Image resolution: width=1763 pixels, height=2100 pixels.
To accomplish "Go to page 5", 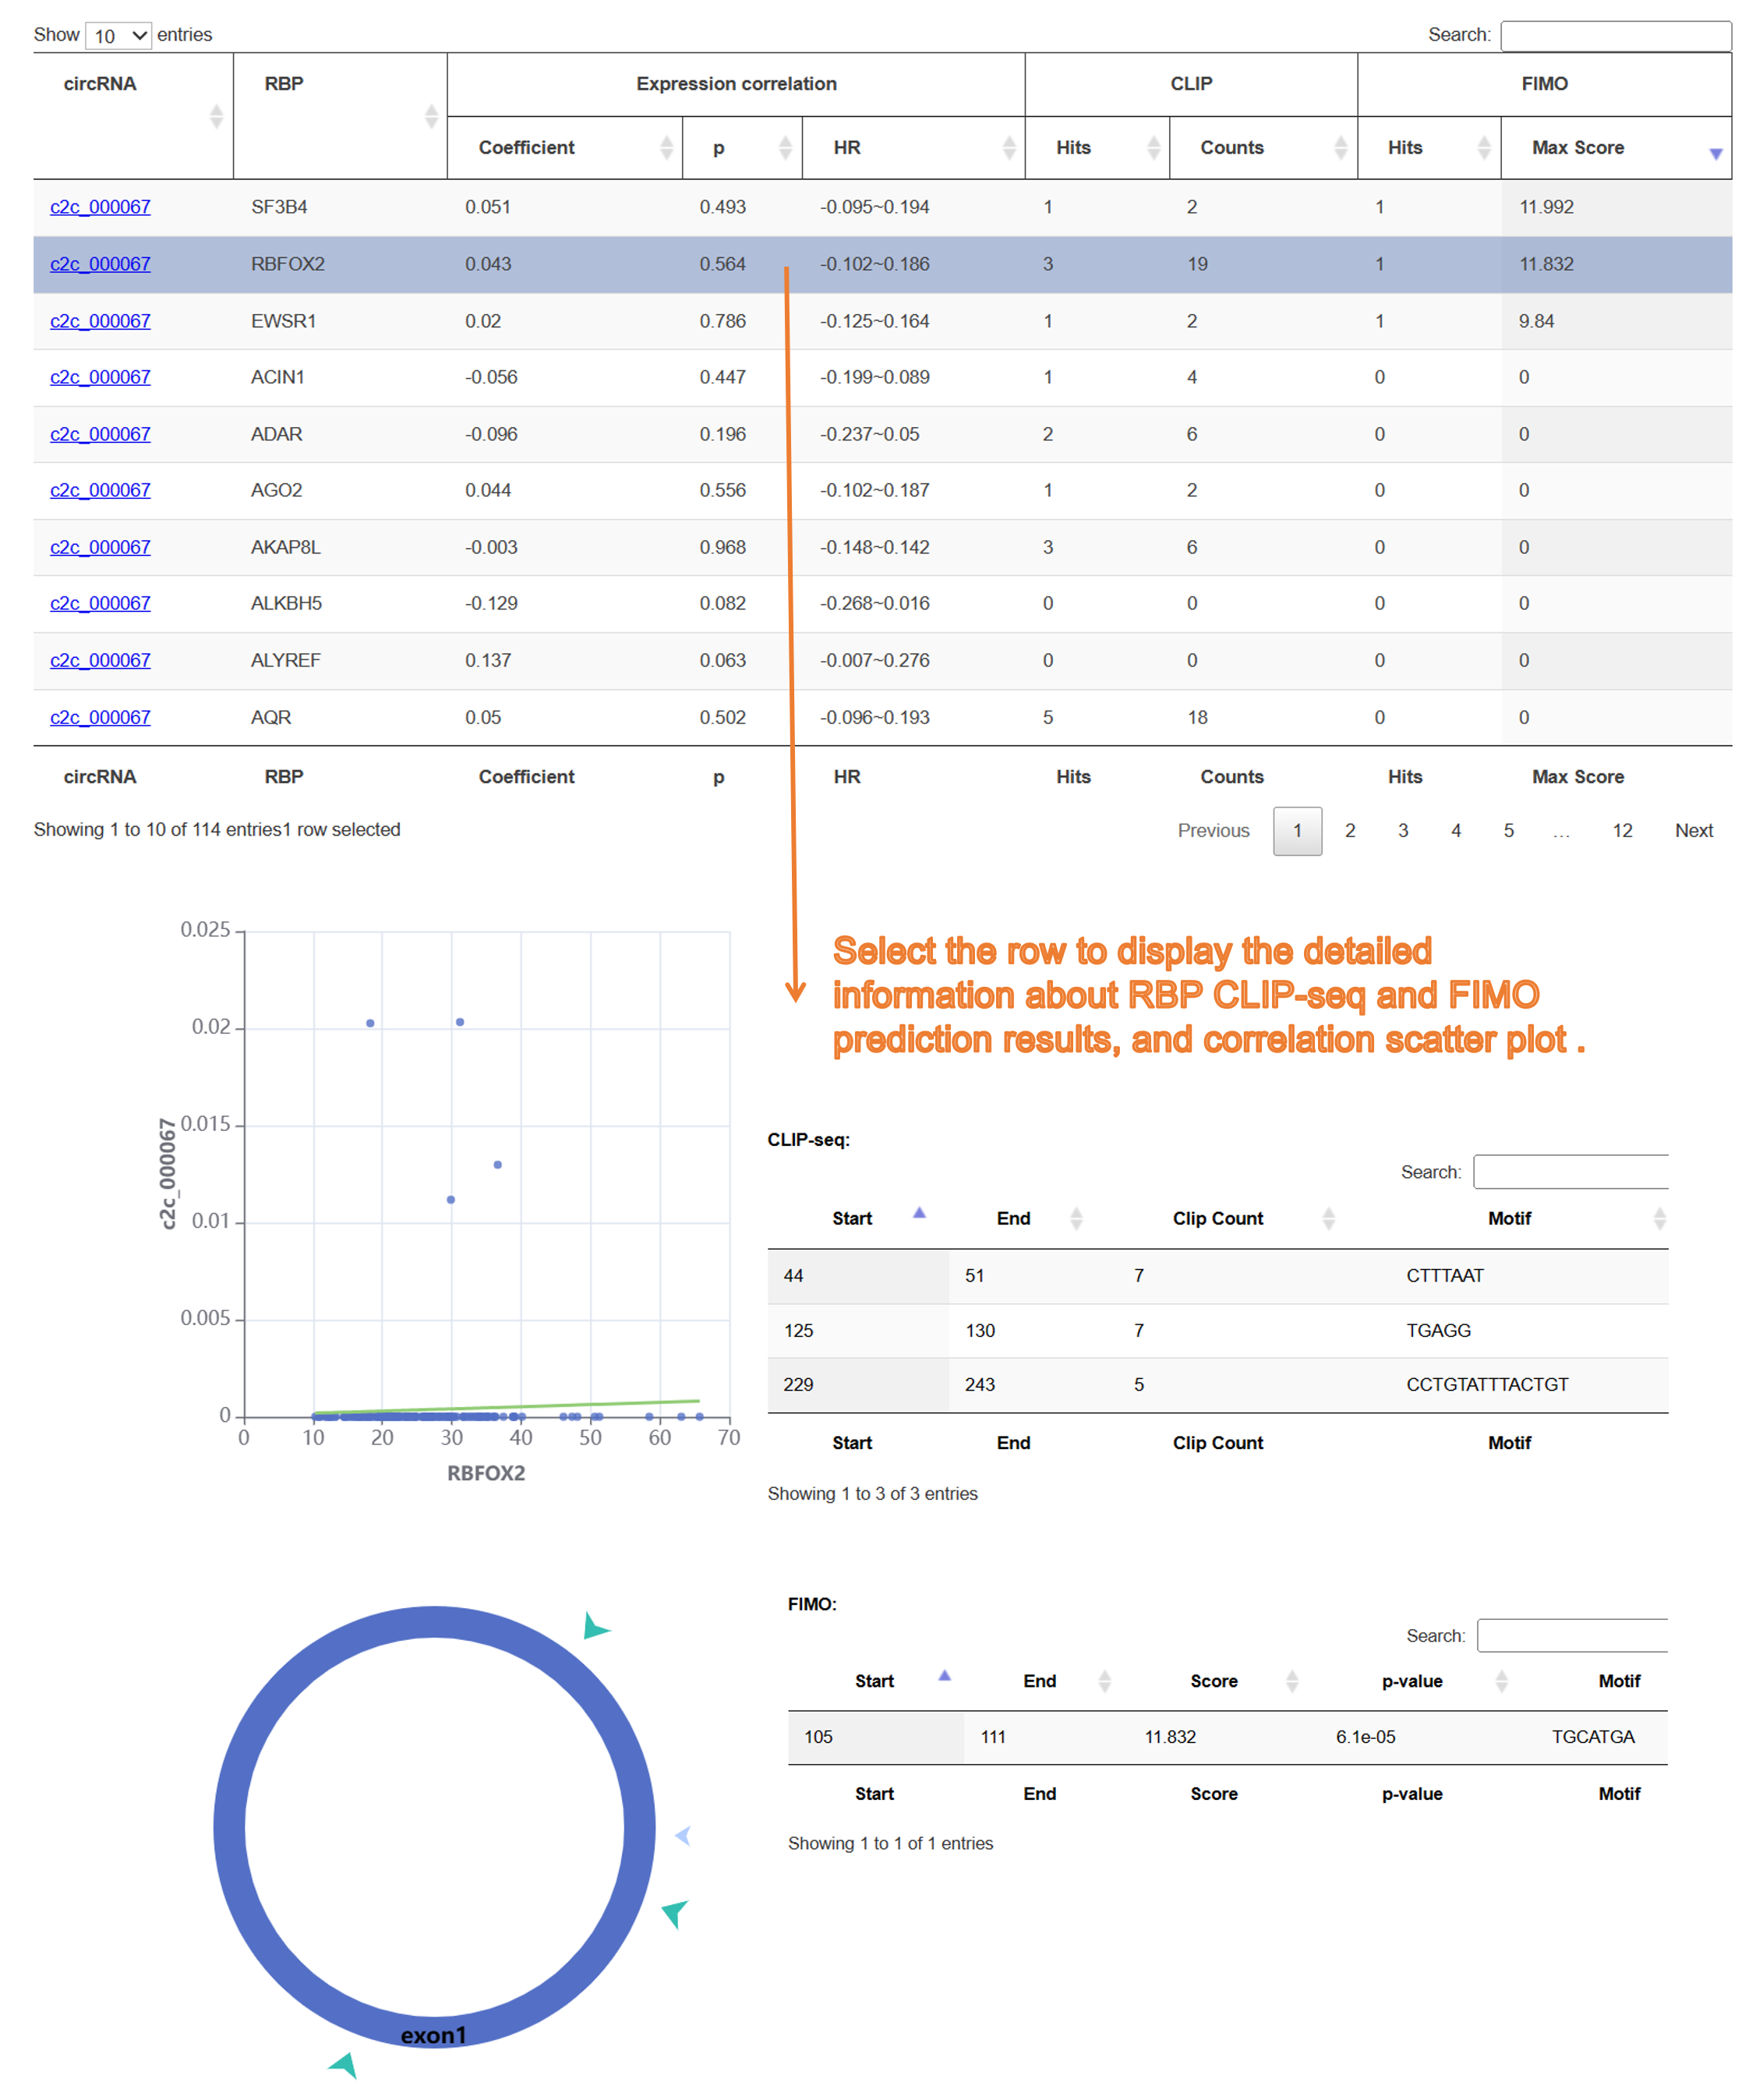I will coord(1509,830).
